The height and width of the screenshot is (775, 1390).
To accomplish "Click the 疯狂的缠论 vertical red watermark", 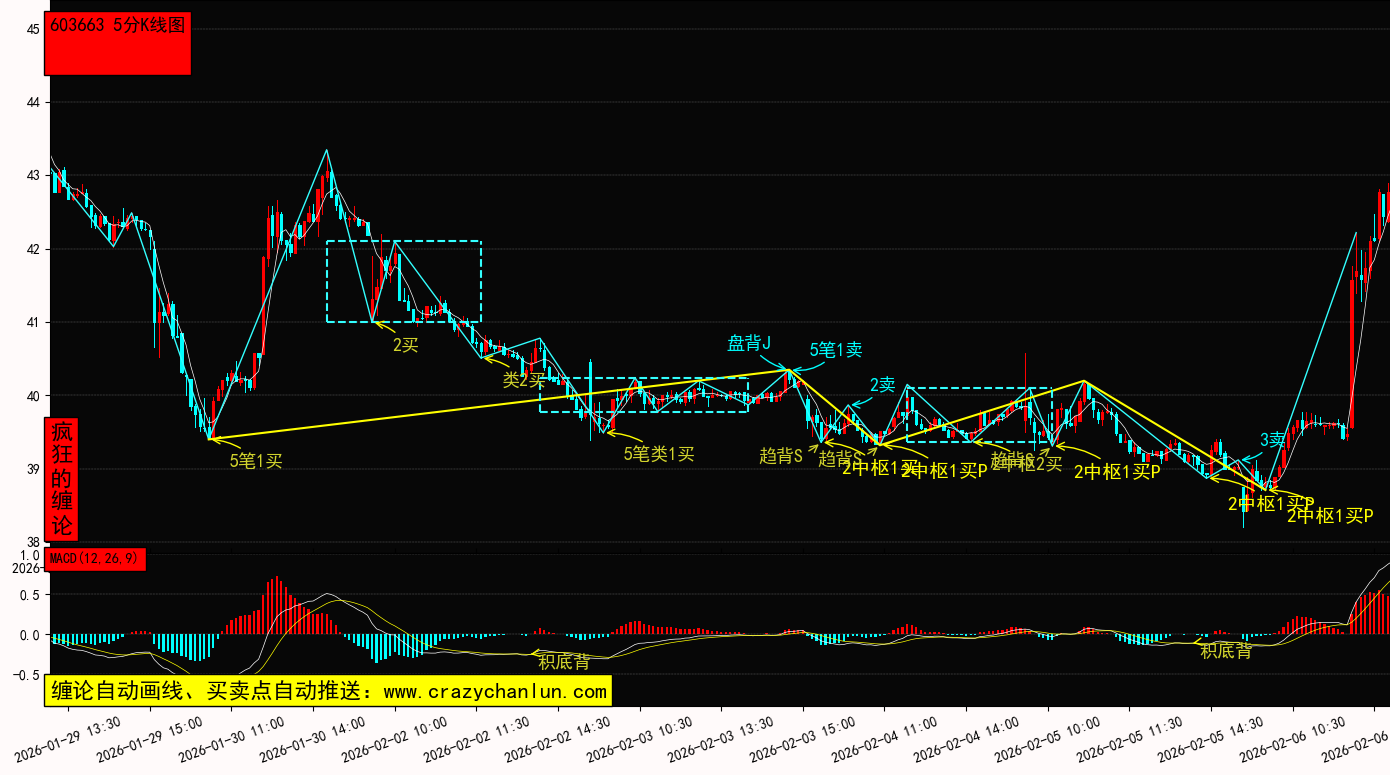I will tap(62, 479).
